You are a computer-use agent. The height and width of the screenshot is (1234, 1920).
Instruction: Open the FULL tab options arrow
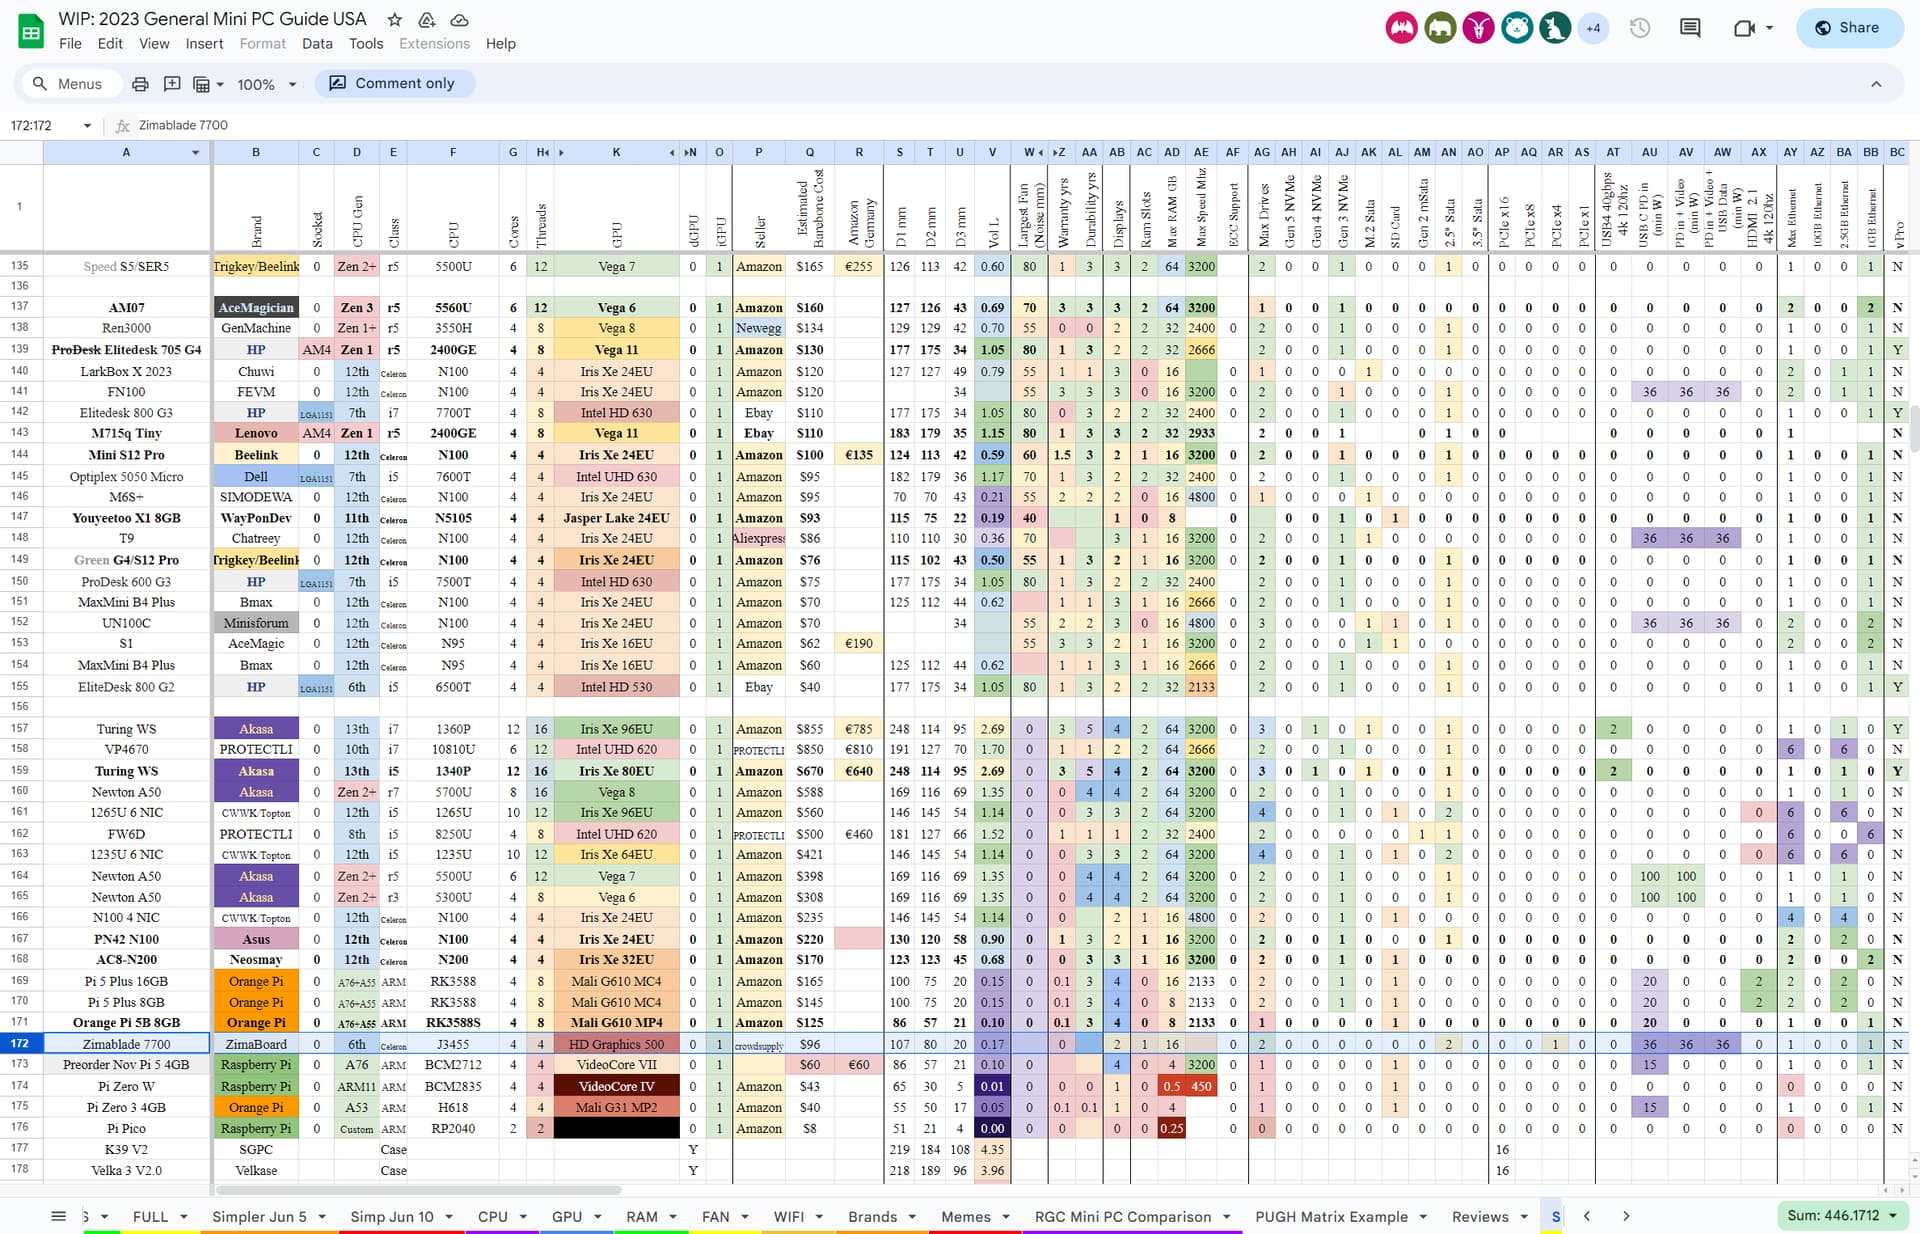point(184,1217)
